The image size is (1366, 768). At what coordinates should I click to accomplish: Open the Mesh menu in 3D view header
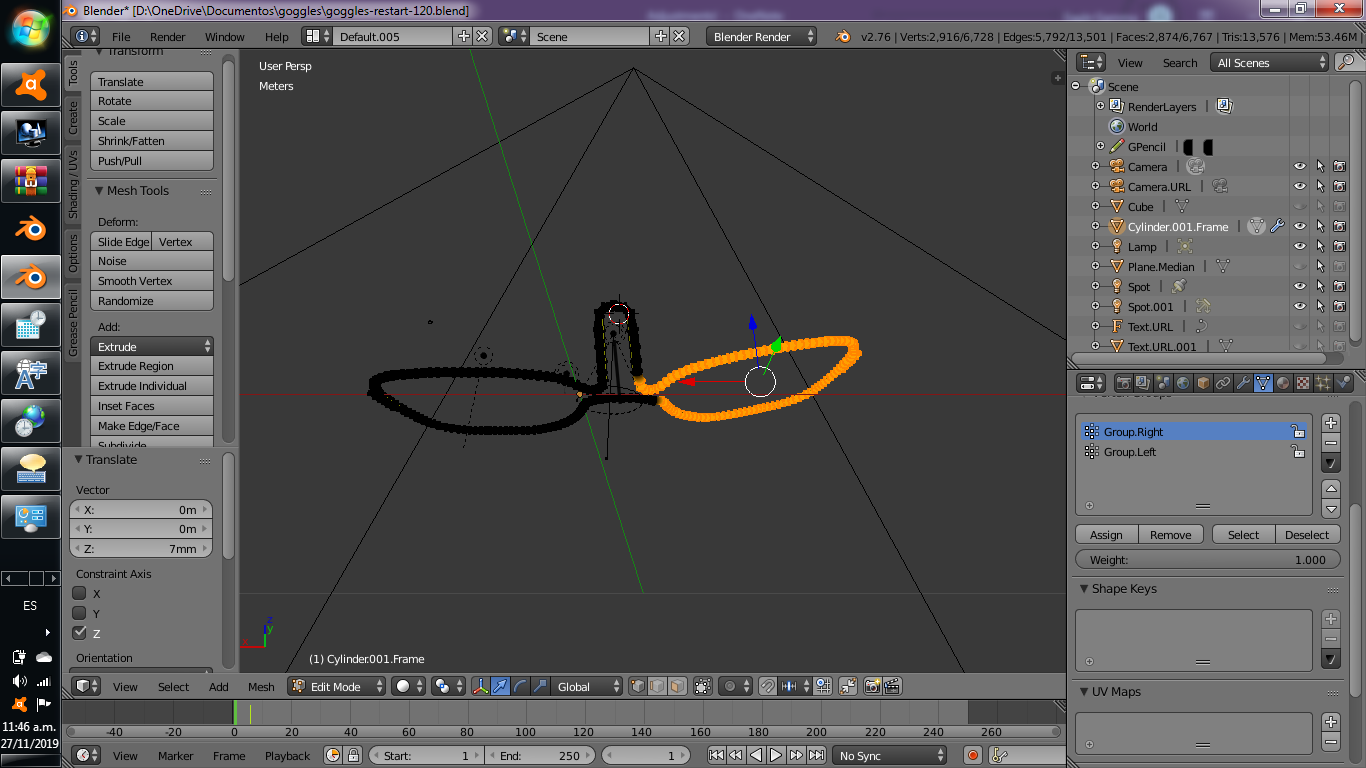261,686
